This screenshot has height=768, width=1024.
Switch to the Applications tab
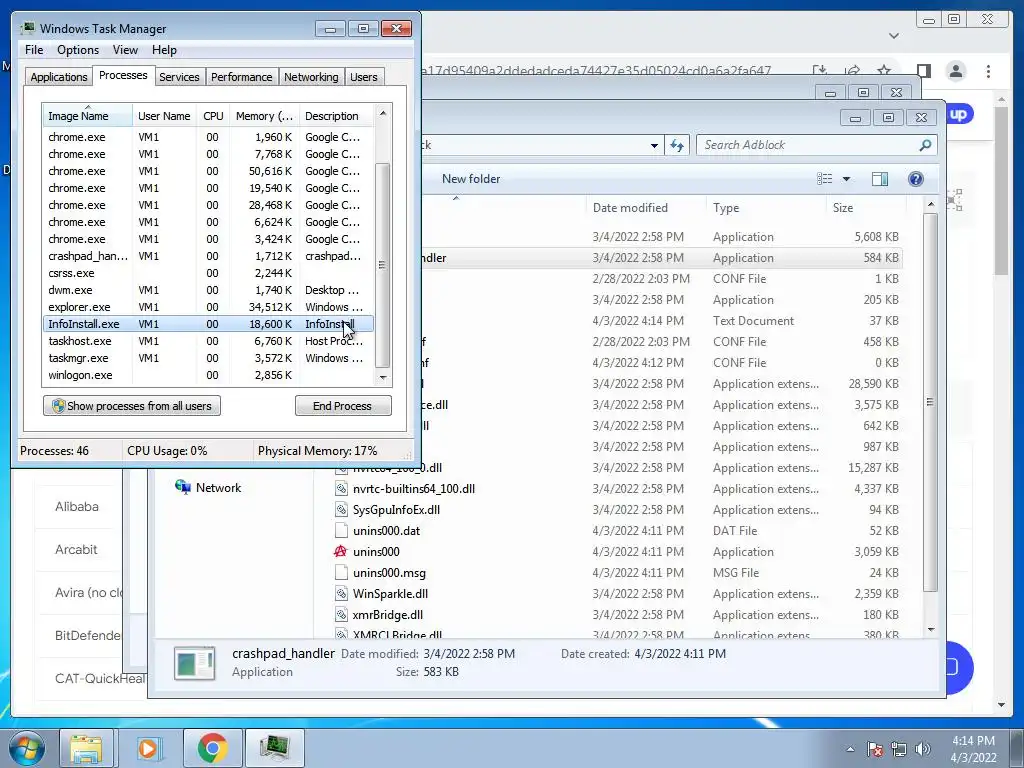click(x=59, y=76)
